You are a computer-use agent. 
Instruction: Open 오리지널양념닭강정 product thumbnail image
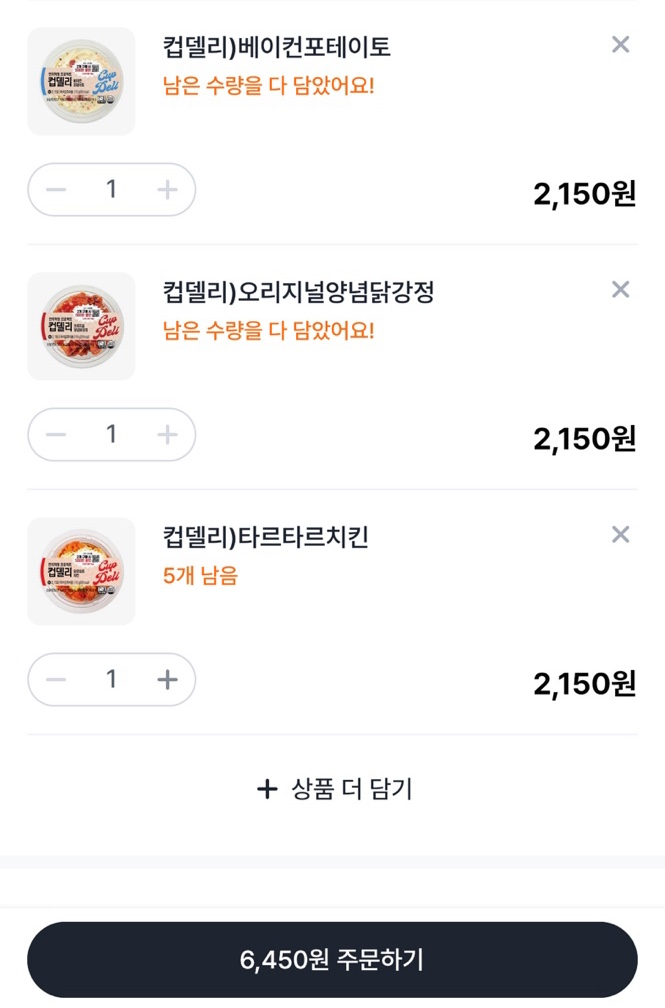81,326
